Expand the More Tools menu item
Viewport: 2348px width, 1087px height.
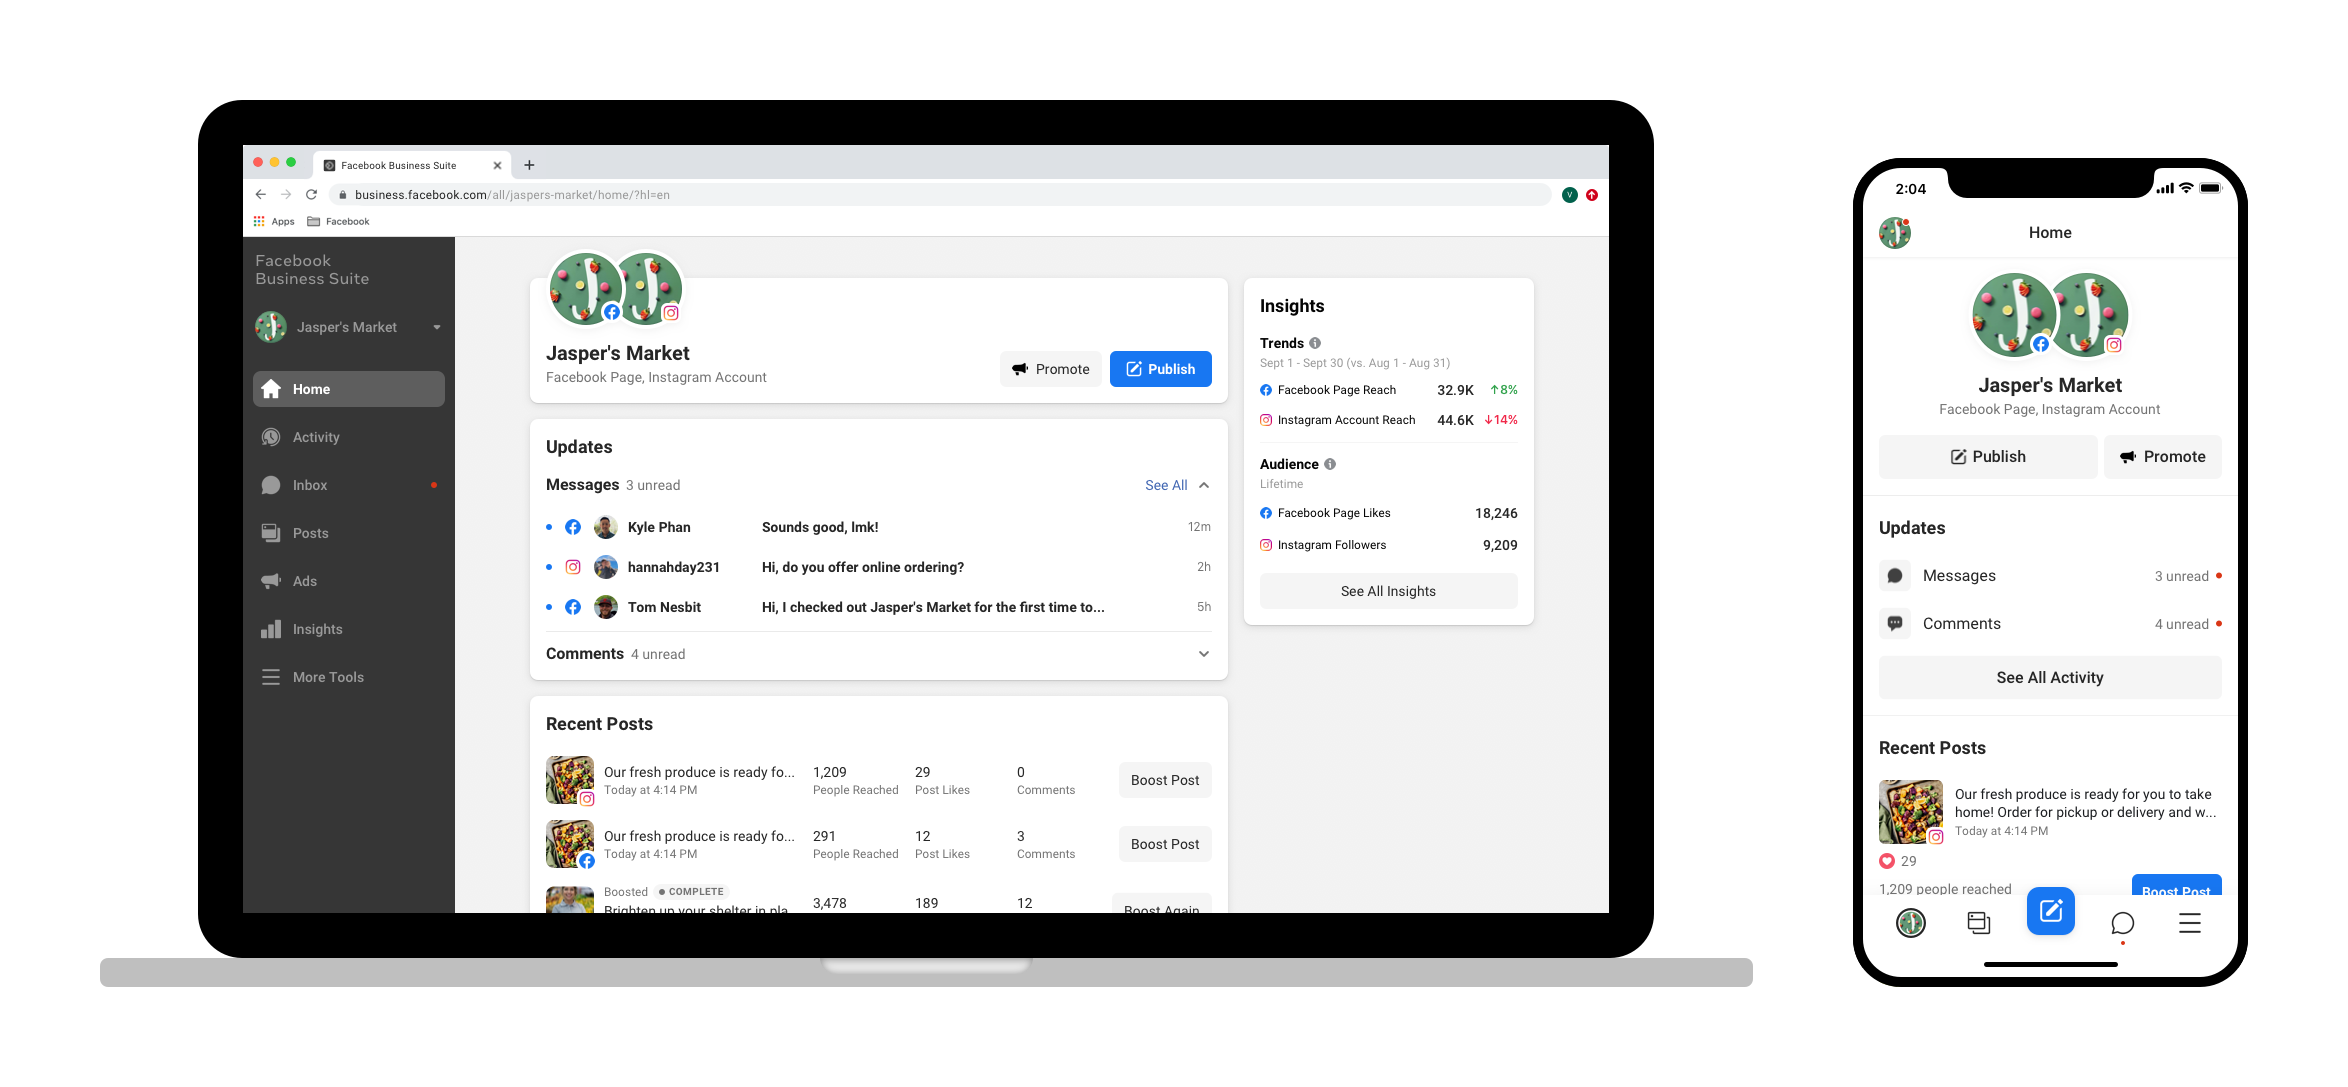click(329, 677)
